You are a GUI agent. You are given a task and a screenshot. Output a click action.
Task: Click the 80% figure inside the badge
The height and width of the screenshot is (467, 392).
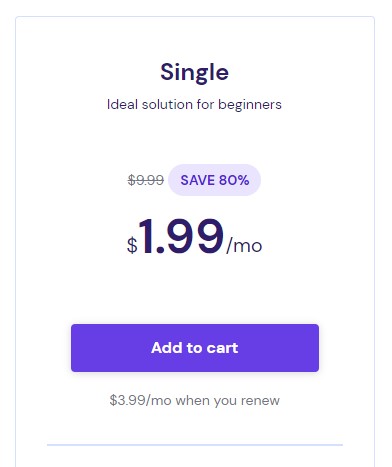tap(234, 180)
